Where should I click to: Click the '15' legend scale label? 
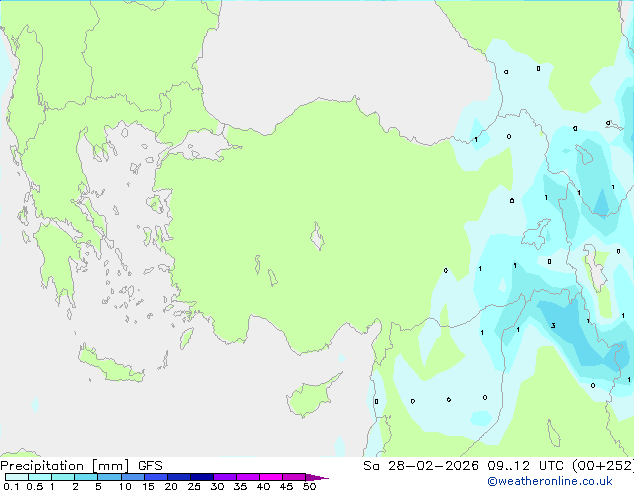148,486
